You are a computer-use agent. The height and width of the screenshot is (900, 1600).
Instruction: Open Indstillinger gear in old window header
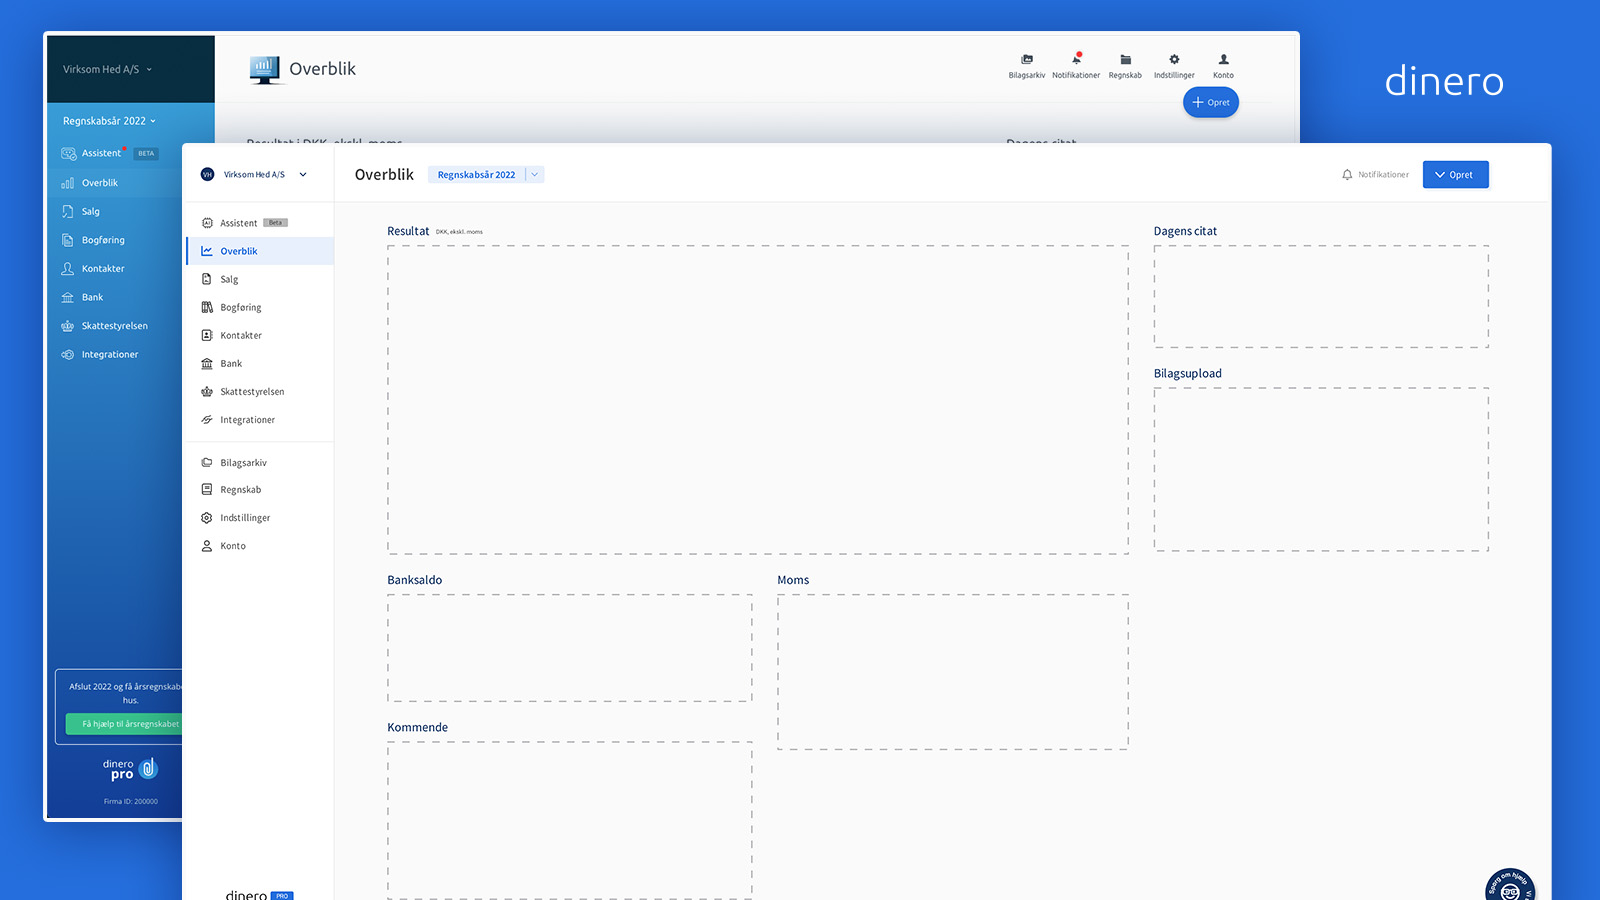1174,60
